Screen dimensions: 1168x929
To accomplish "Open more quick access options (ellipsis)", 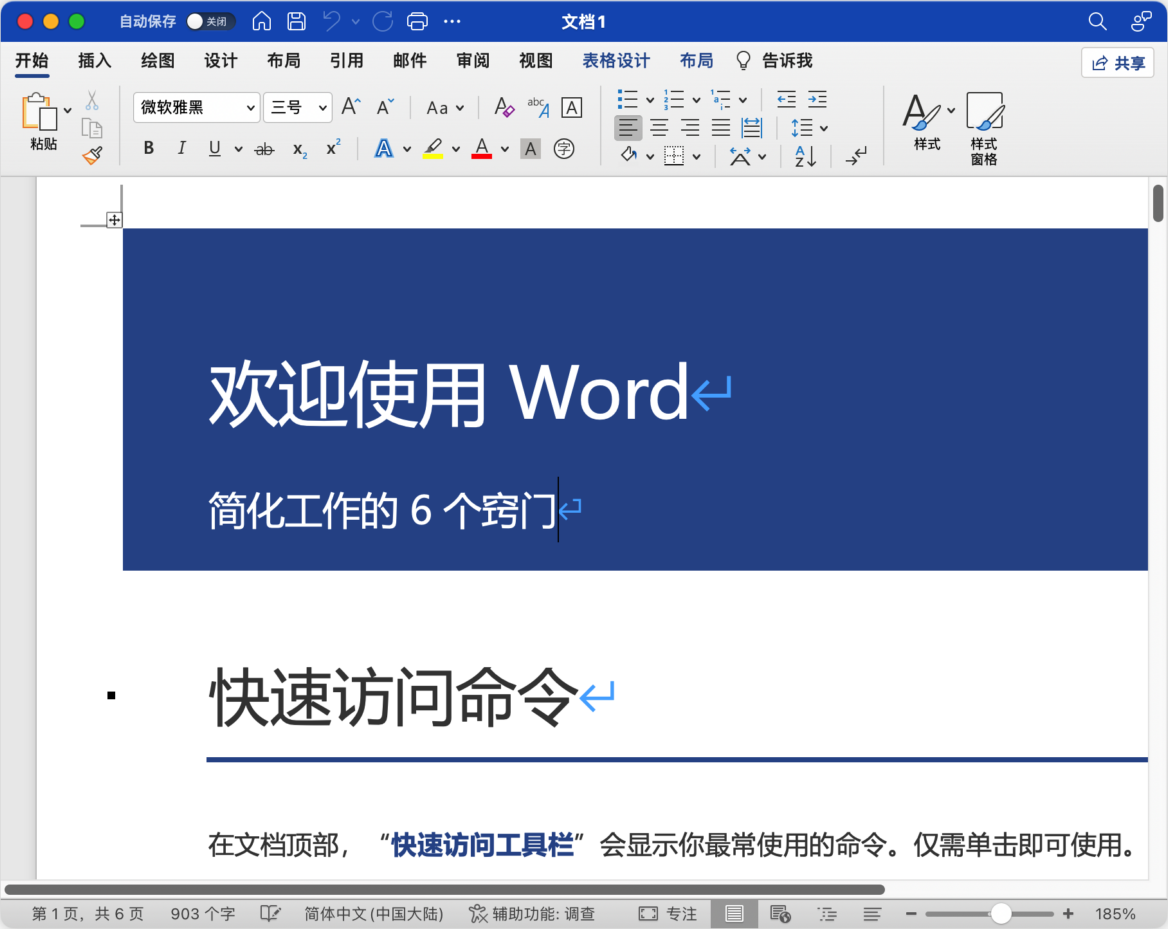I will click(452, 21).
